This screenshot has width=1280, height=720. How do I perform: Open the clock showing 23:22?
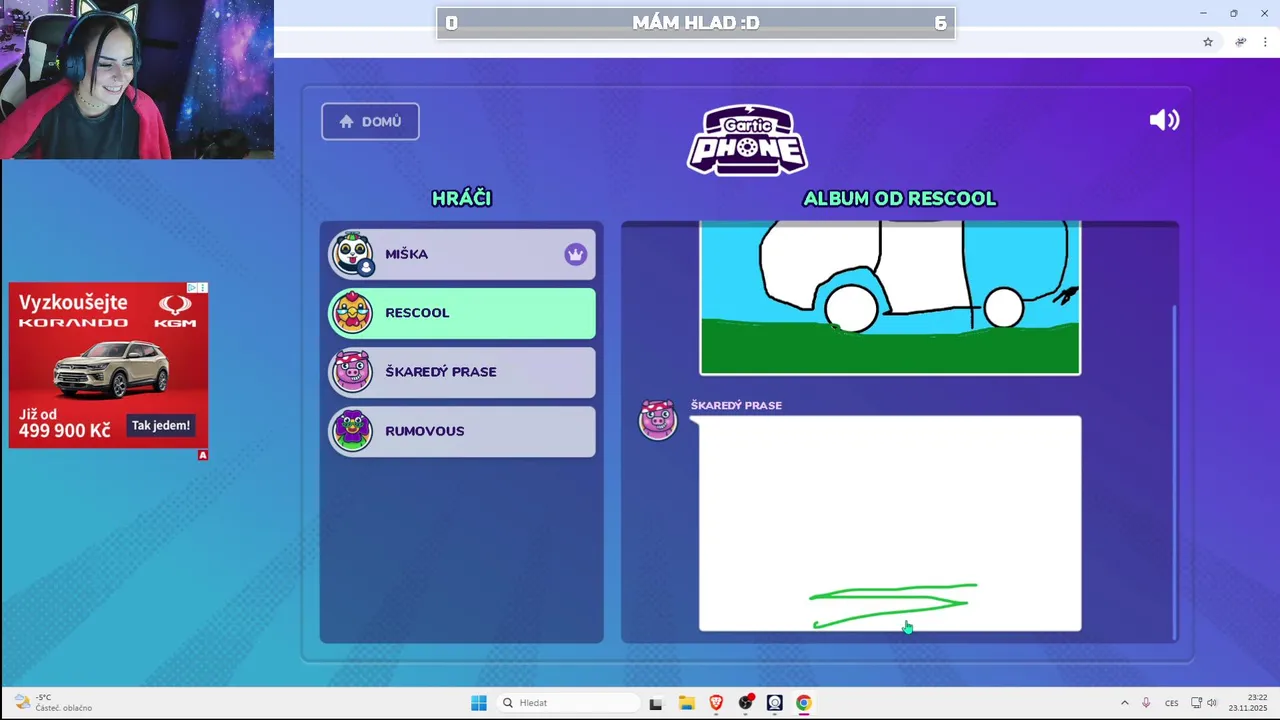click(1248, 703)
